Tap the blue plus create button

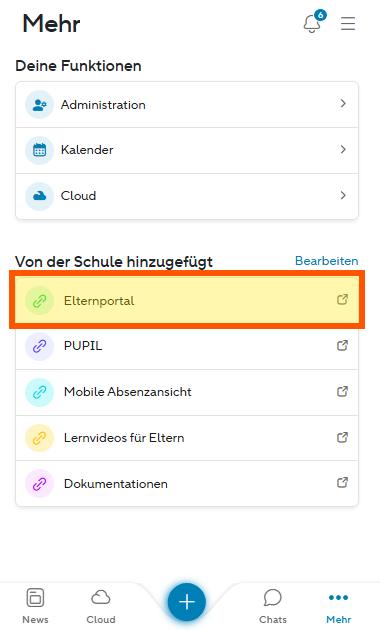tap(187, 602)
